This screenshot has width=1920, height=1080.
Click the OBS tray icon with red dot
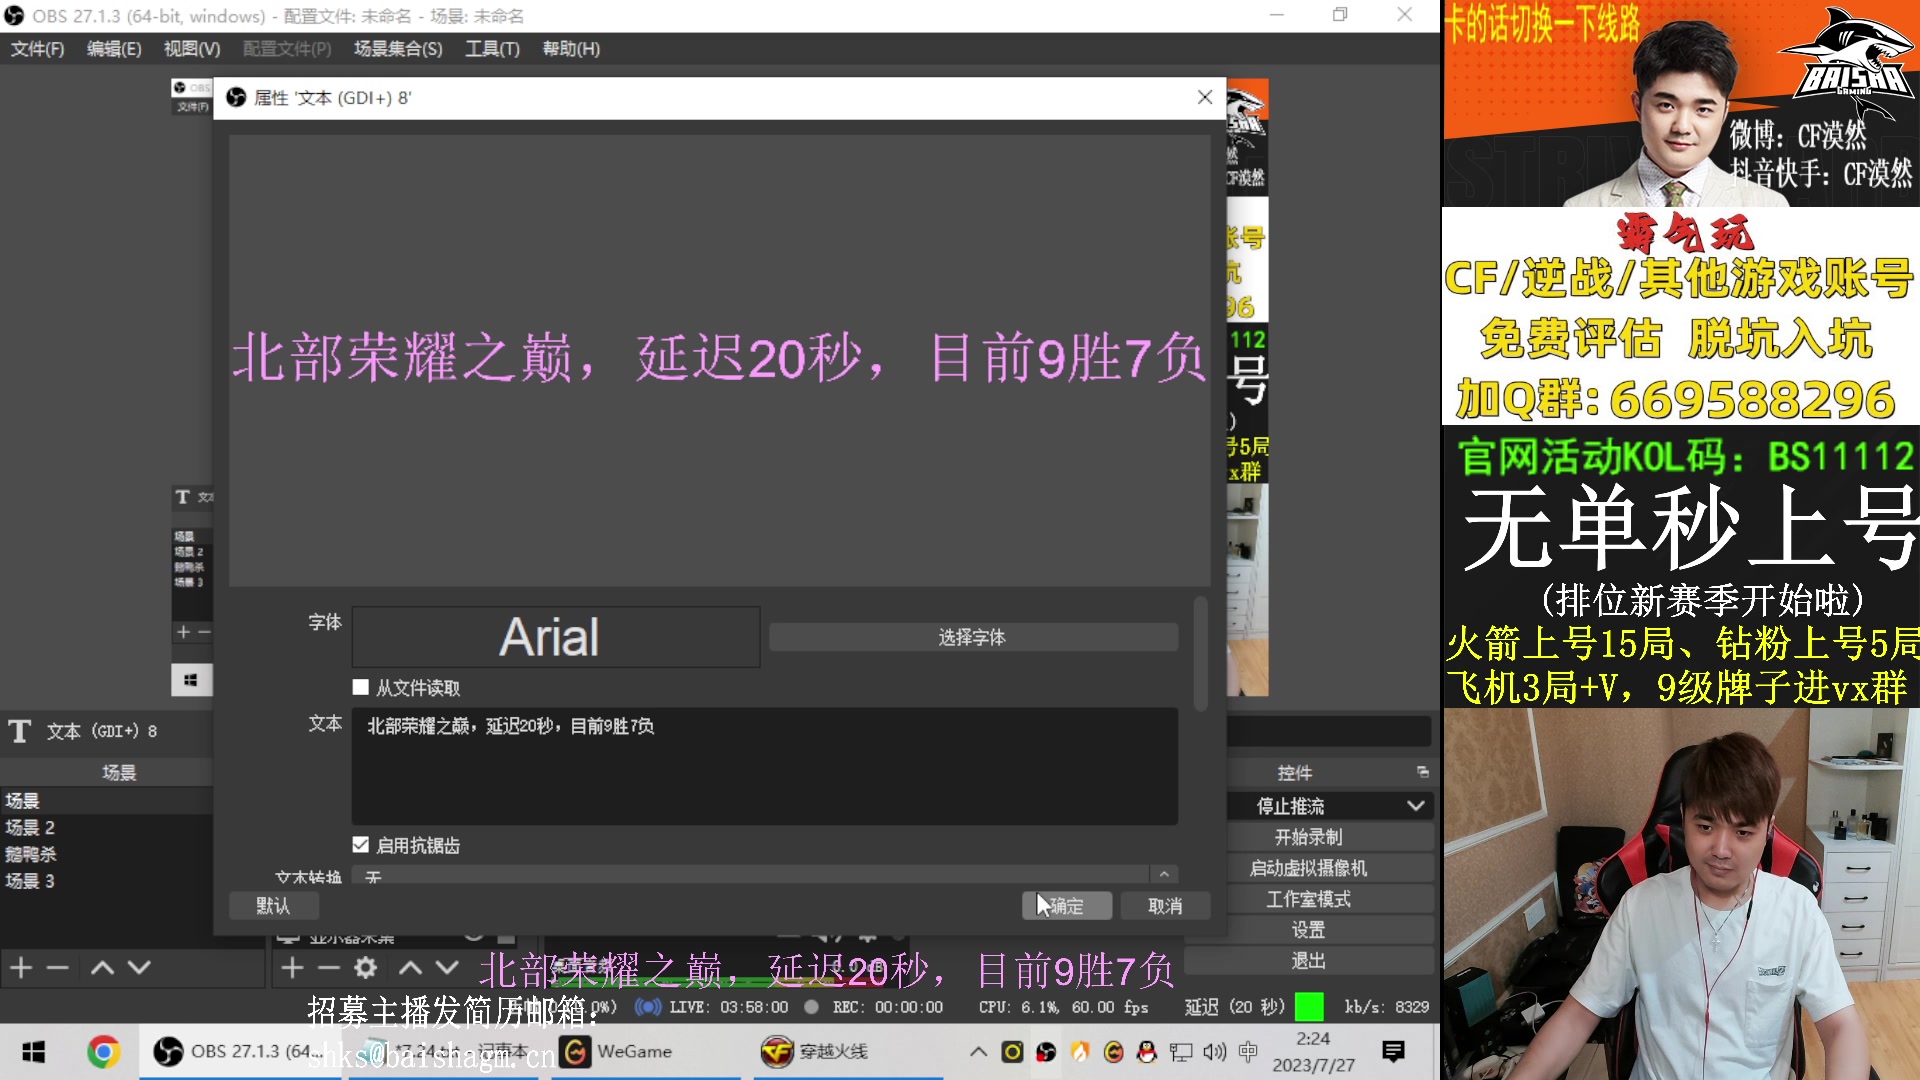[x=1046, y=1052]
